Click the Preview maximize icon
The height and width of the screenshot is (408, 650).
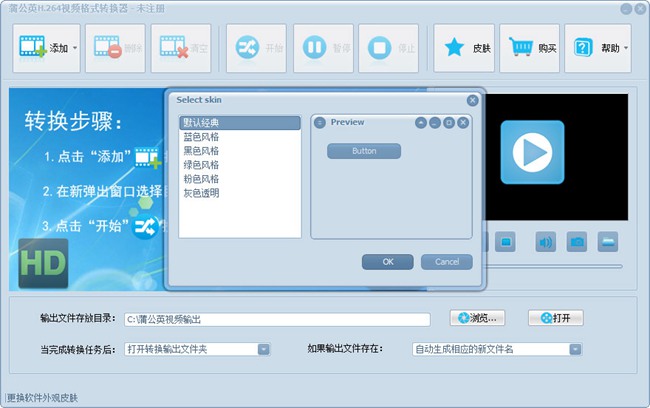[x=449, y=123]
